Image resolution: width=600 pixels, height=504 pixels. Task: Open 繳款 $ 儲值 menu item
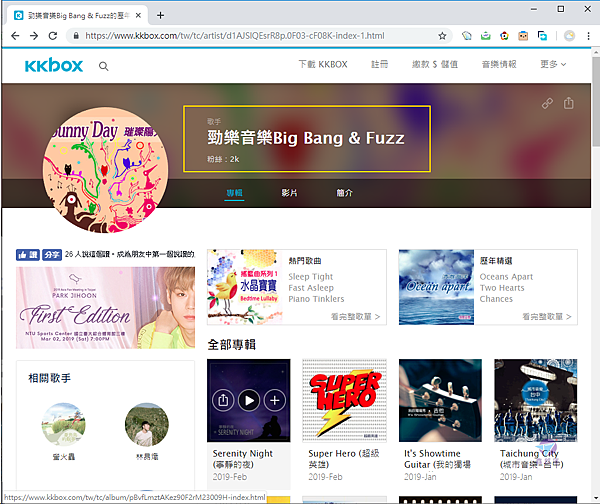click(435, 64)
